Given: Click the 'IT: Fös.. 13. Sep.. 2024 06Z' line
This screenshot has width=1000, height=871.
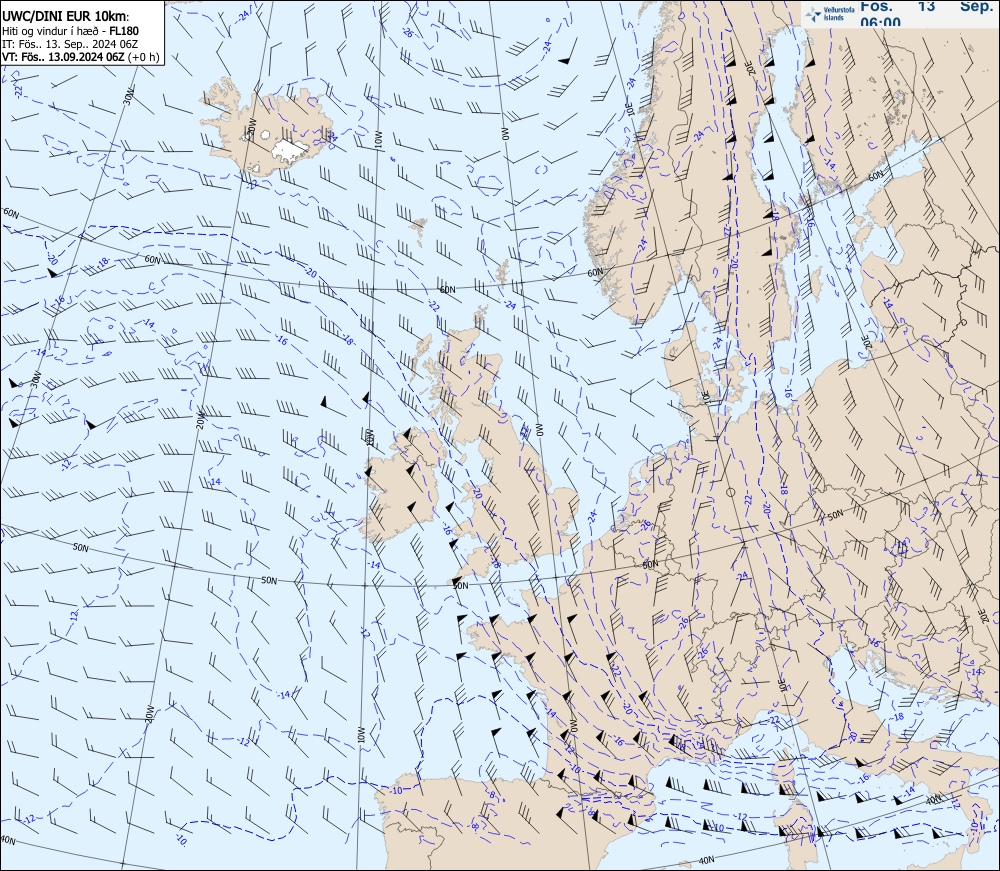Looking at the screenshot, I should (x=70, y=44).
